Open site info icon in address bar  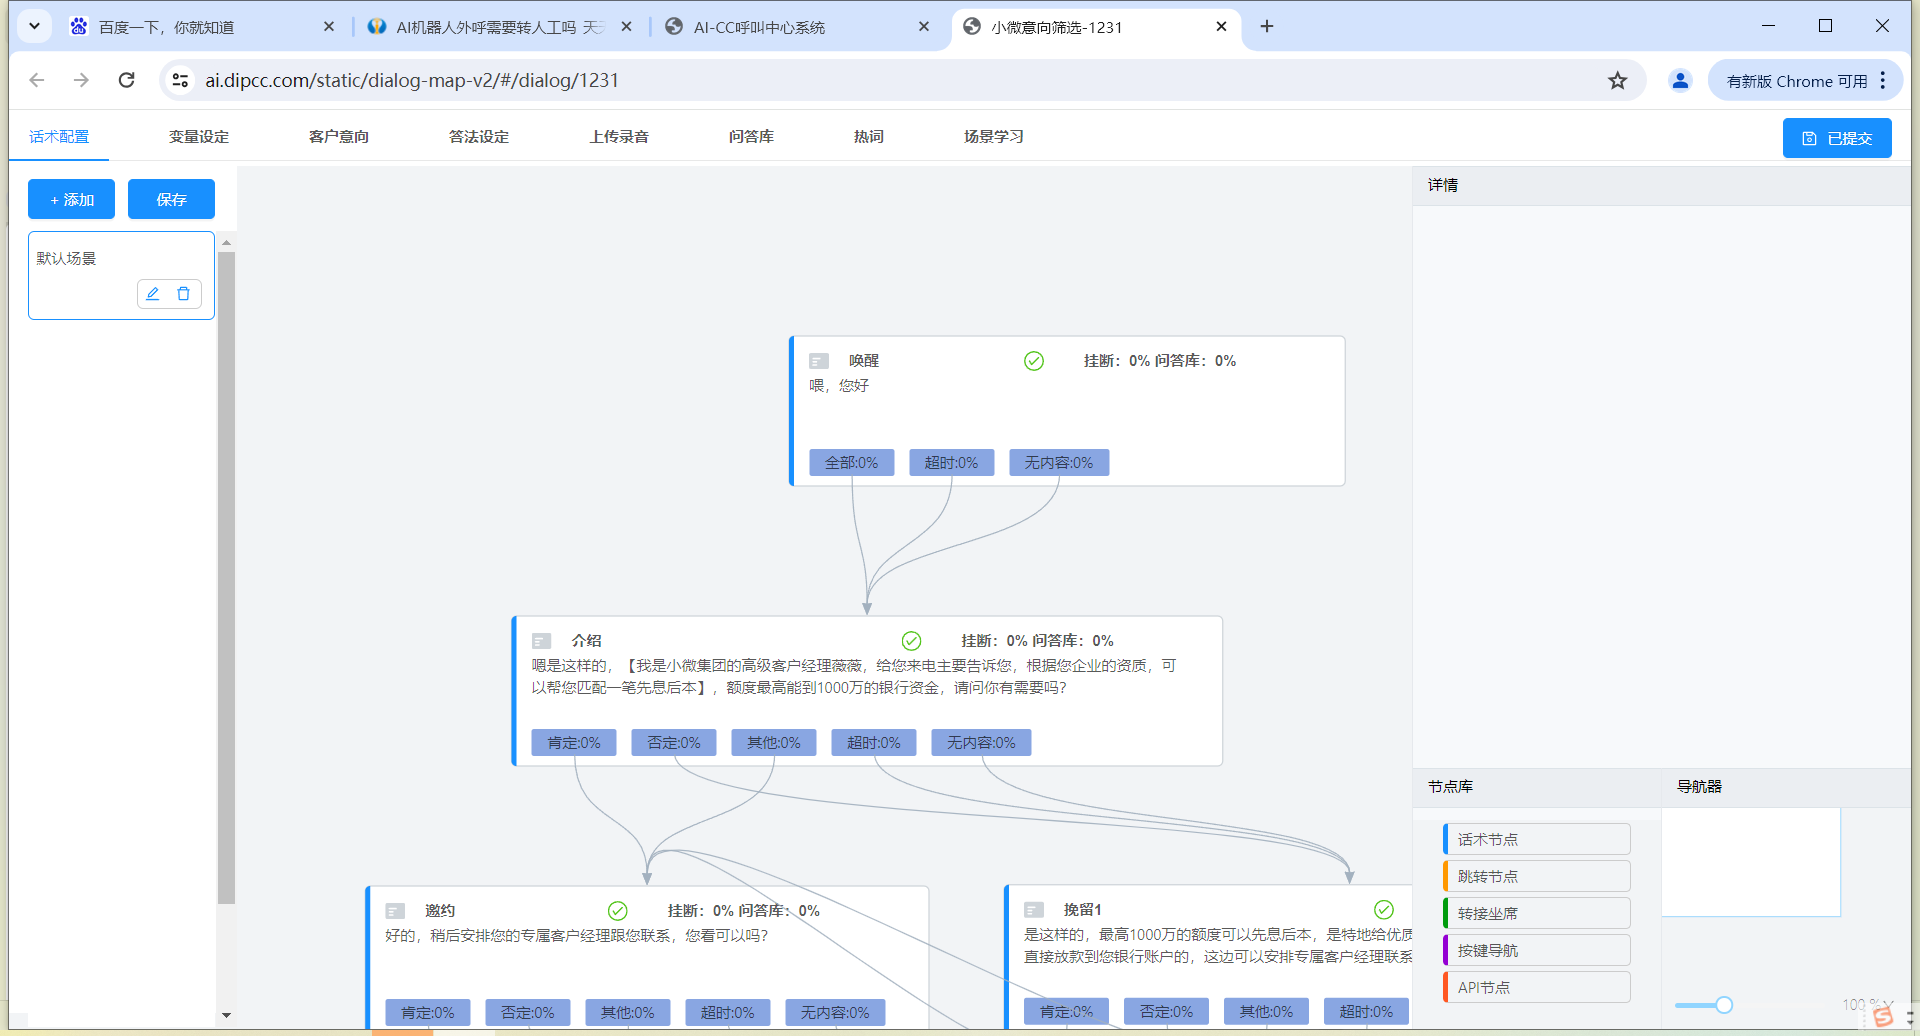click(x=180, y=81)
